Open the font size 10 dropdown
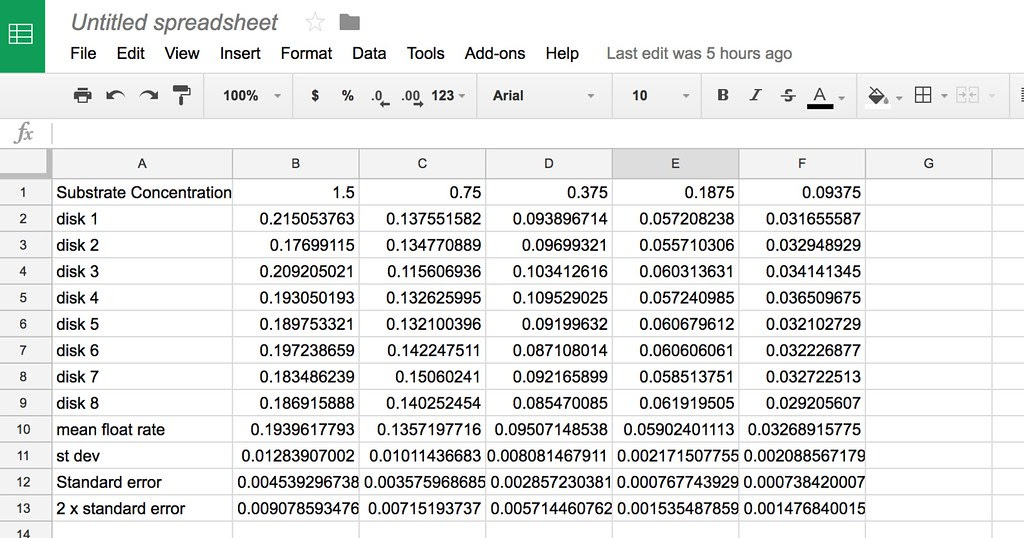 660,96
